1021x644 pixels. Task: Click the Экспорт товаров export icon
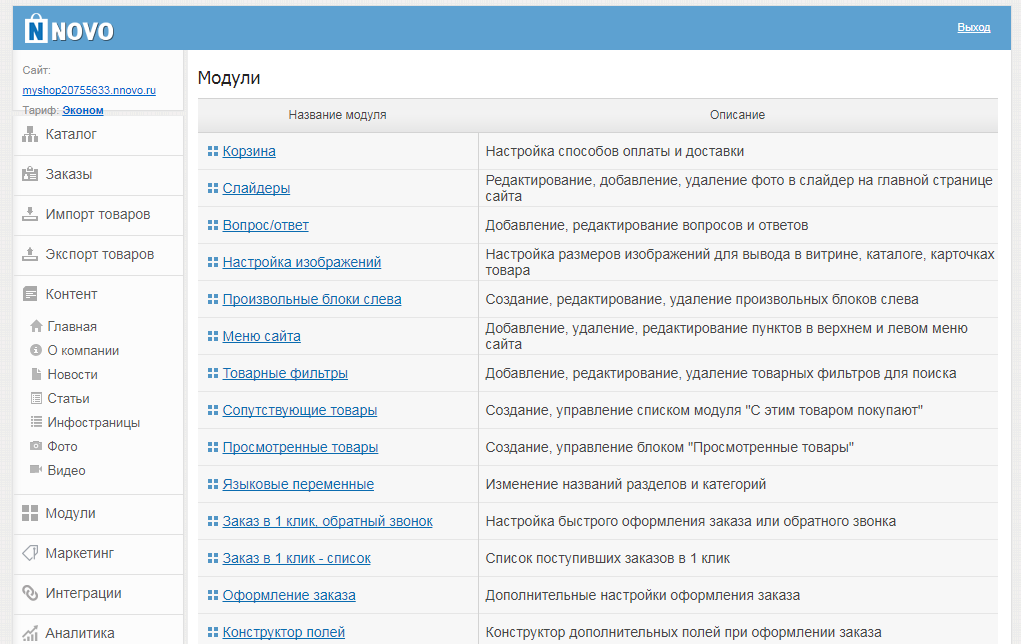point(30,254)
